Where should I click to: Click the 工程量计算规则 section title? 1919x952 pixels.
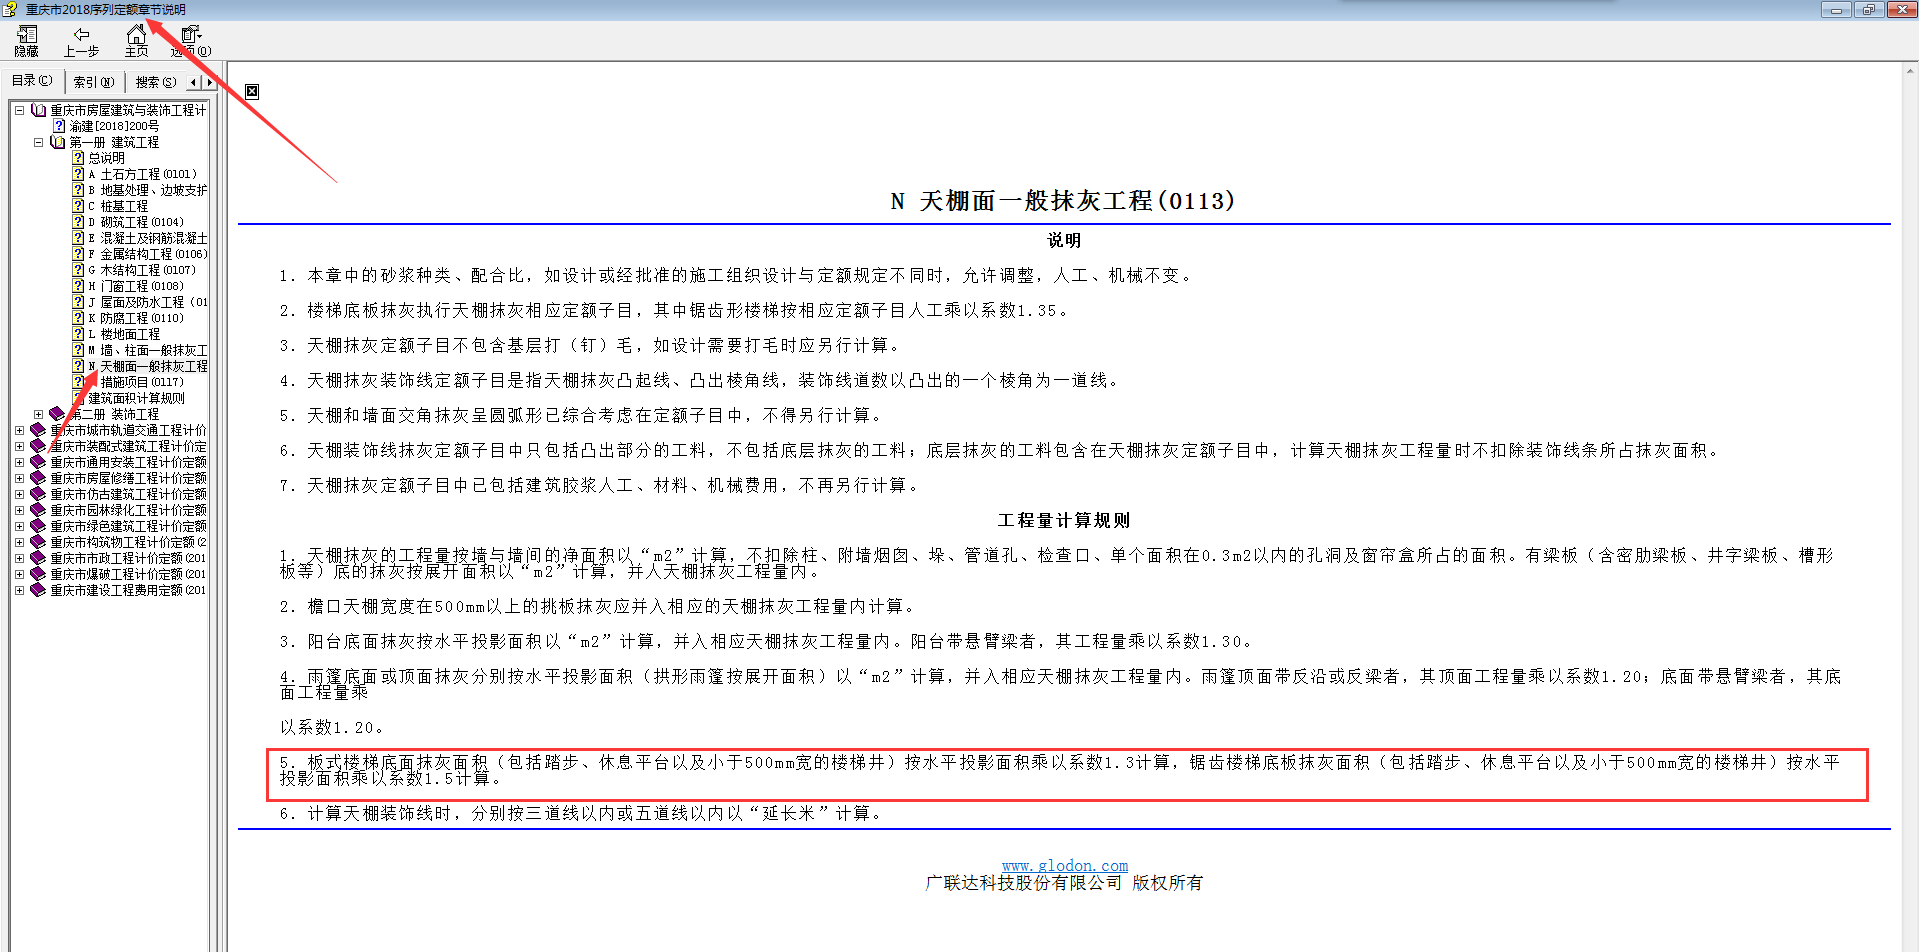pyautogui.click(x=1064, y=520)
